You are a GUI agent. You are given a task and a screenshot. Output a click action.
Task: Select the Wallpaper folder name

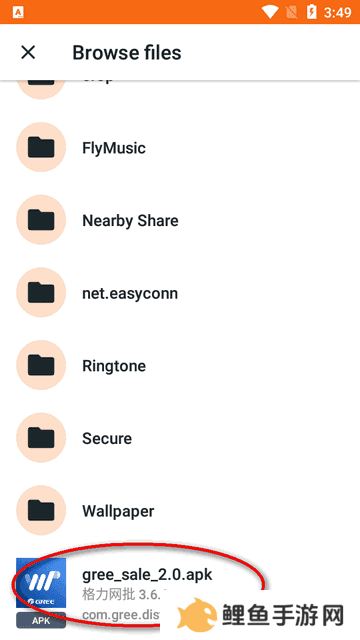[118, 511]
